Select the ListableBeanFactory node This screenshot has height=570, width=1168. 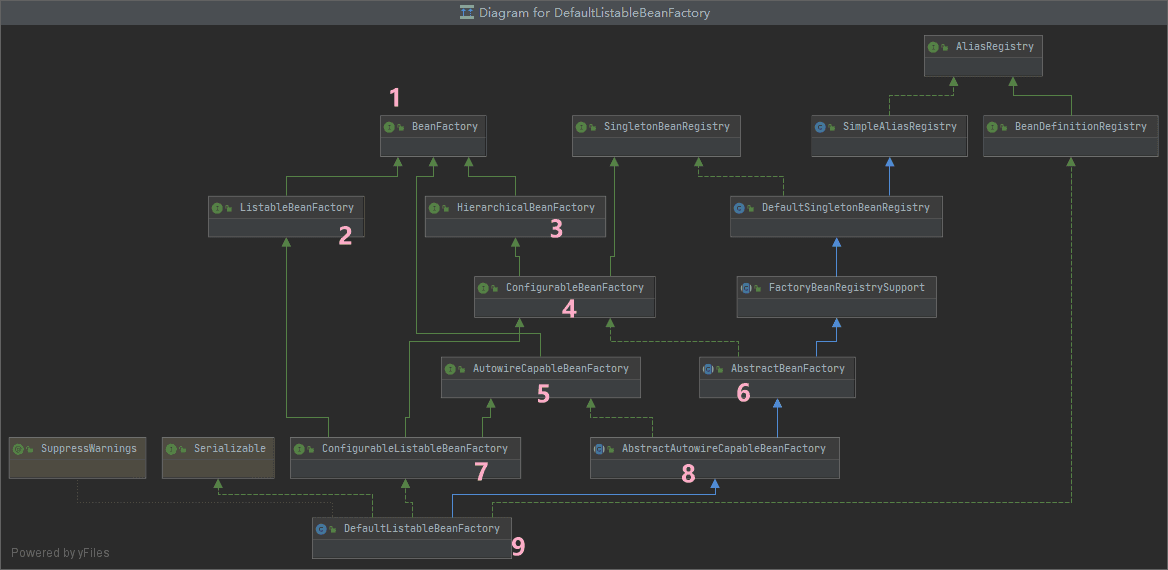[x=286, y=216]
